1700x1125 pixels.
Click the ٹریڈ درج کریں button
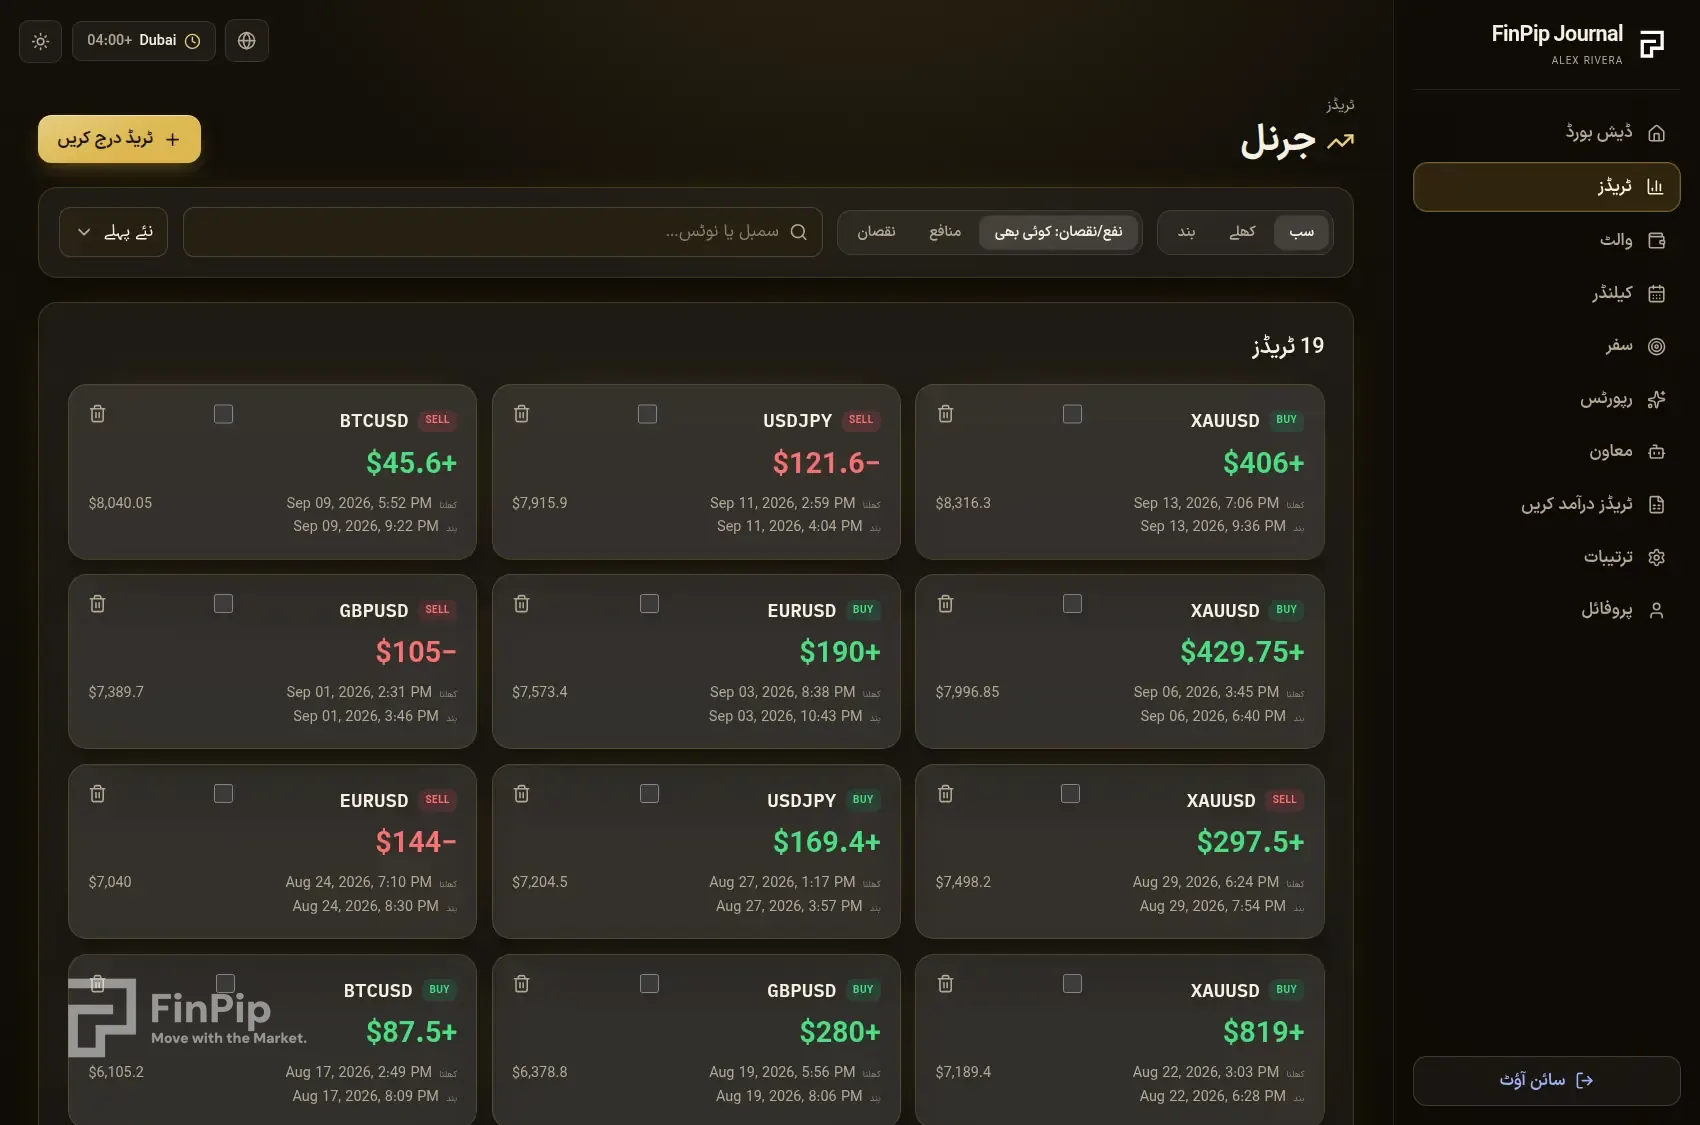point(120,139)
